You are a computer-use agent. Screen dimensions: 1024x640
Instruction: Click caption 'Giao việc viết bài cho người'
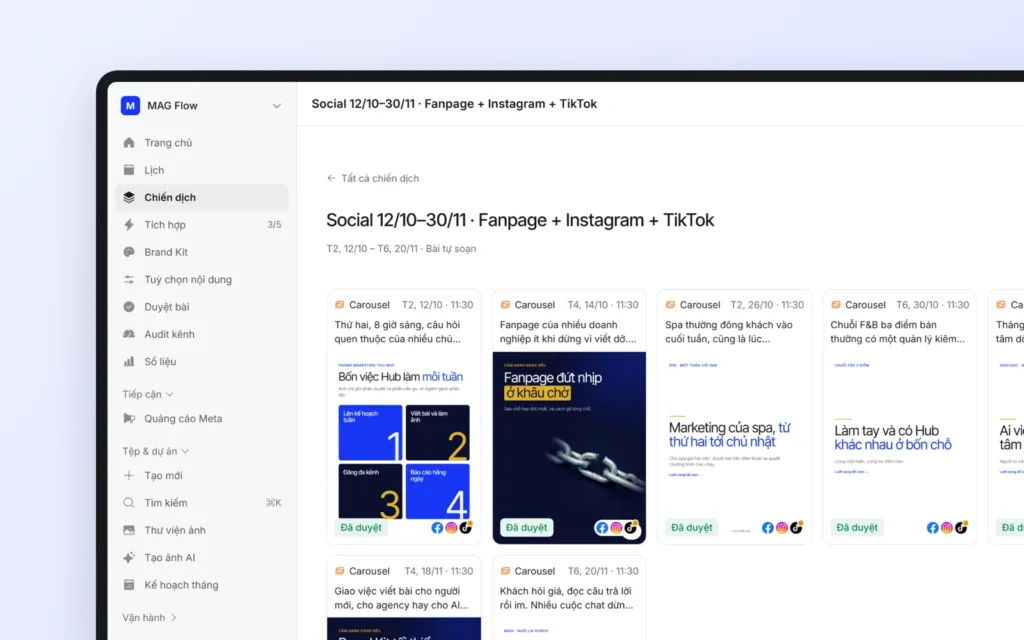point(398,591)
